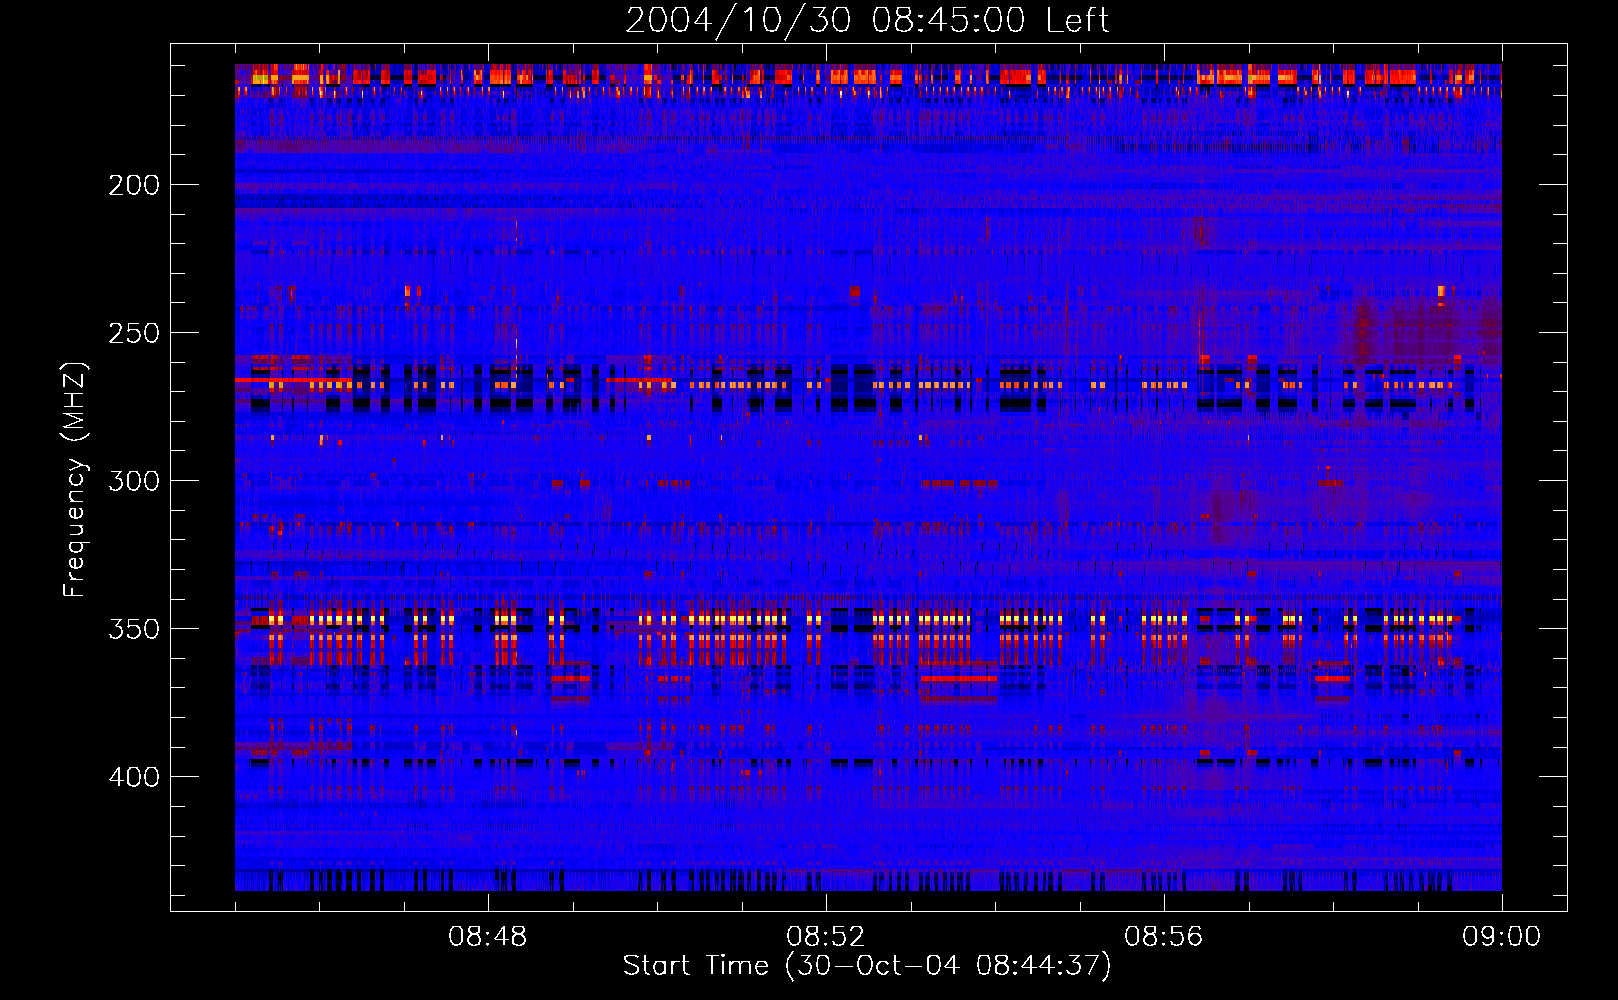This screenshot has height=1000, width=1618.
Task: Click the 'Frequency (MHZ)' axis label
Action: coord(75,479)
